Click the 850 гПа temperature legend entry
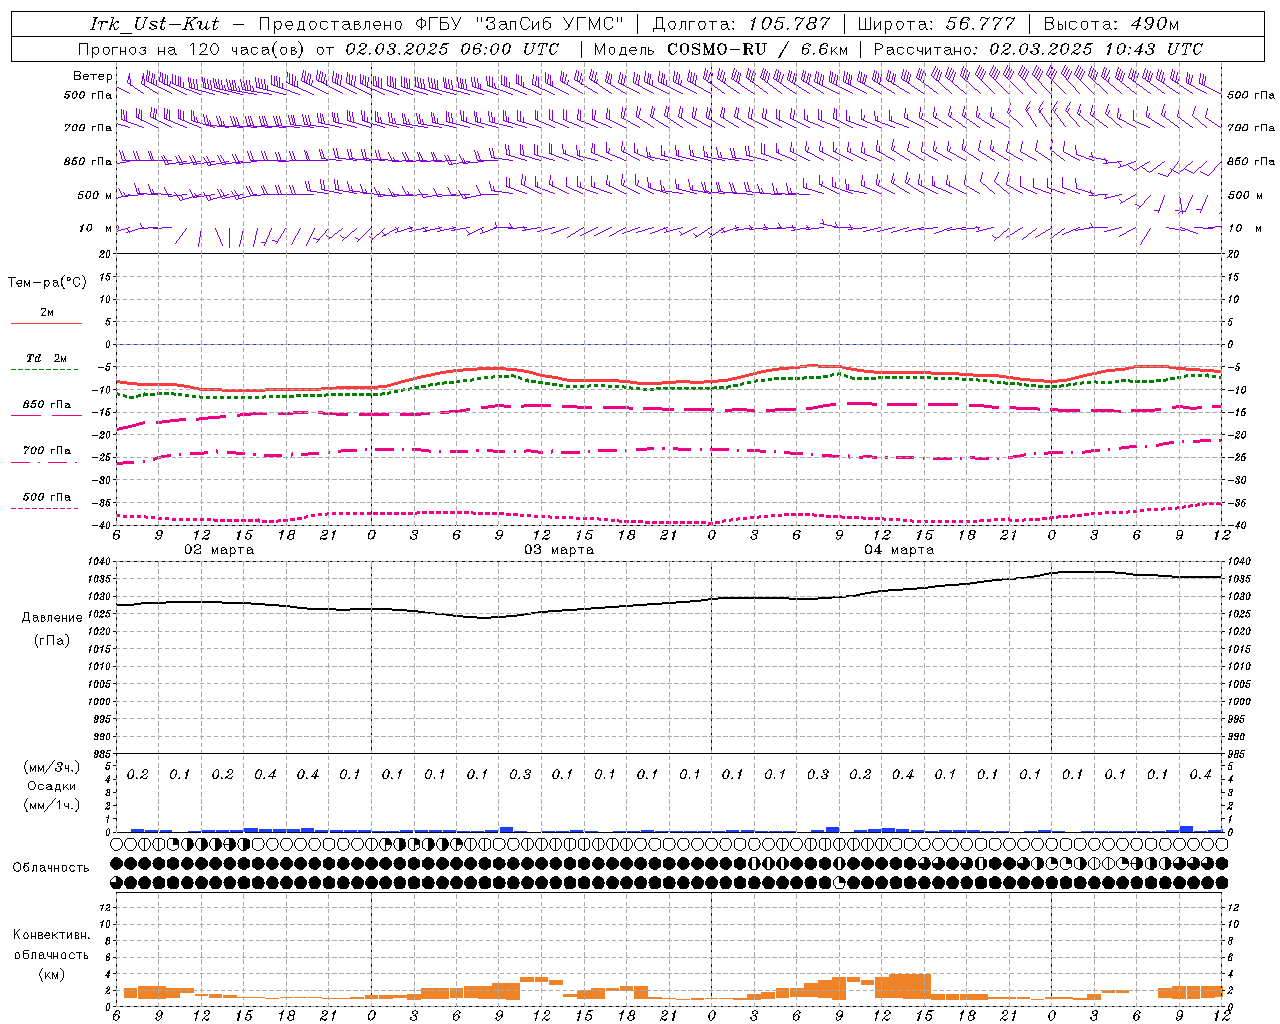 tap(47, 404)
